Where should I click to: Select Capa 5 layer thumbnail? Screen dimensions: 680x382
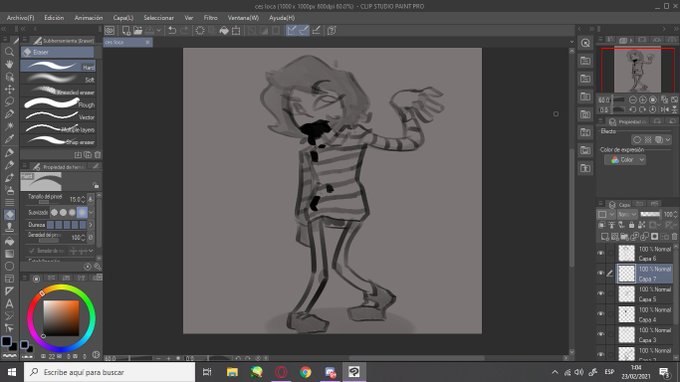(x=626, y=294)
